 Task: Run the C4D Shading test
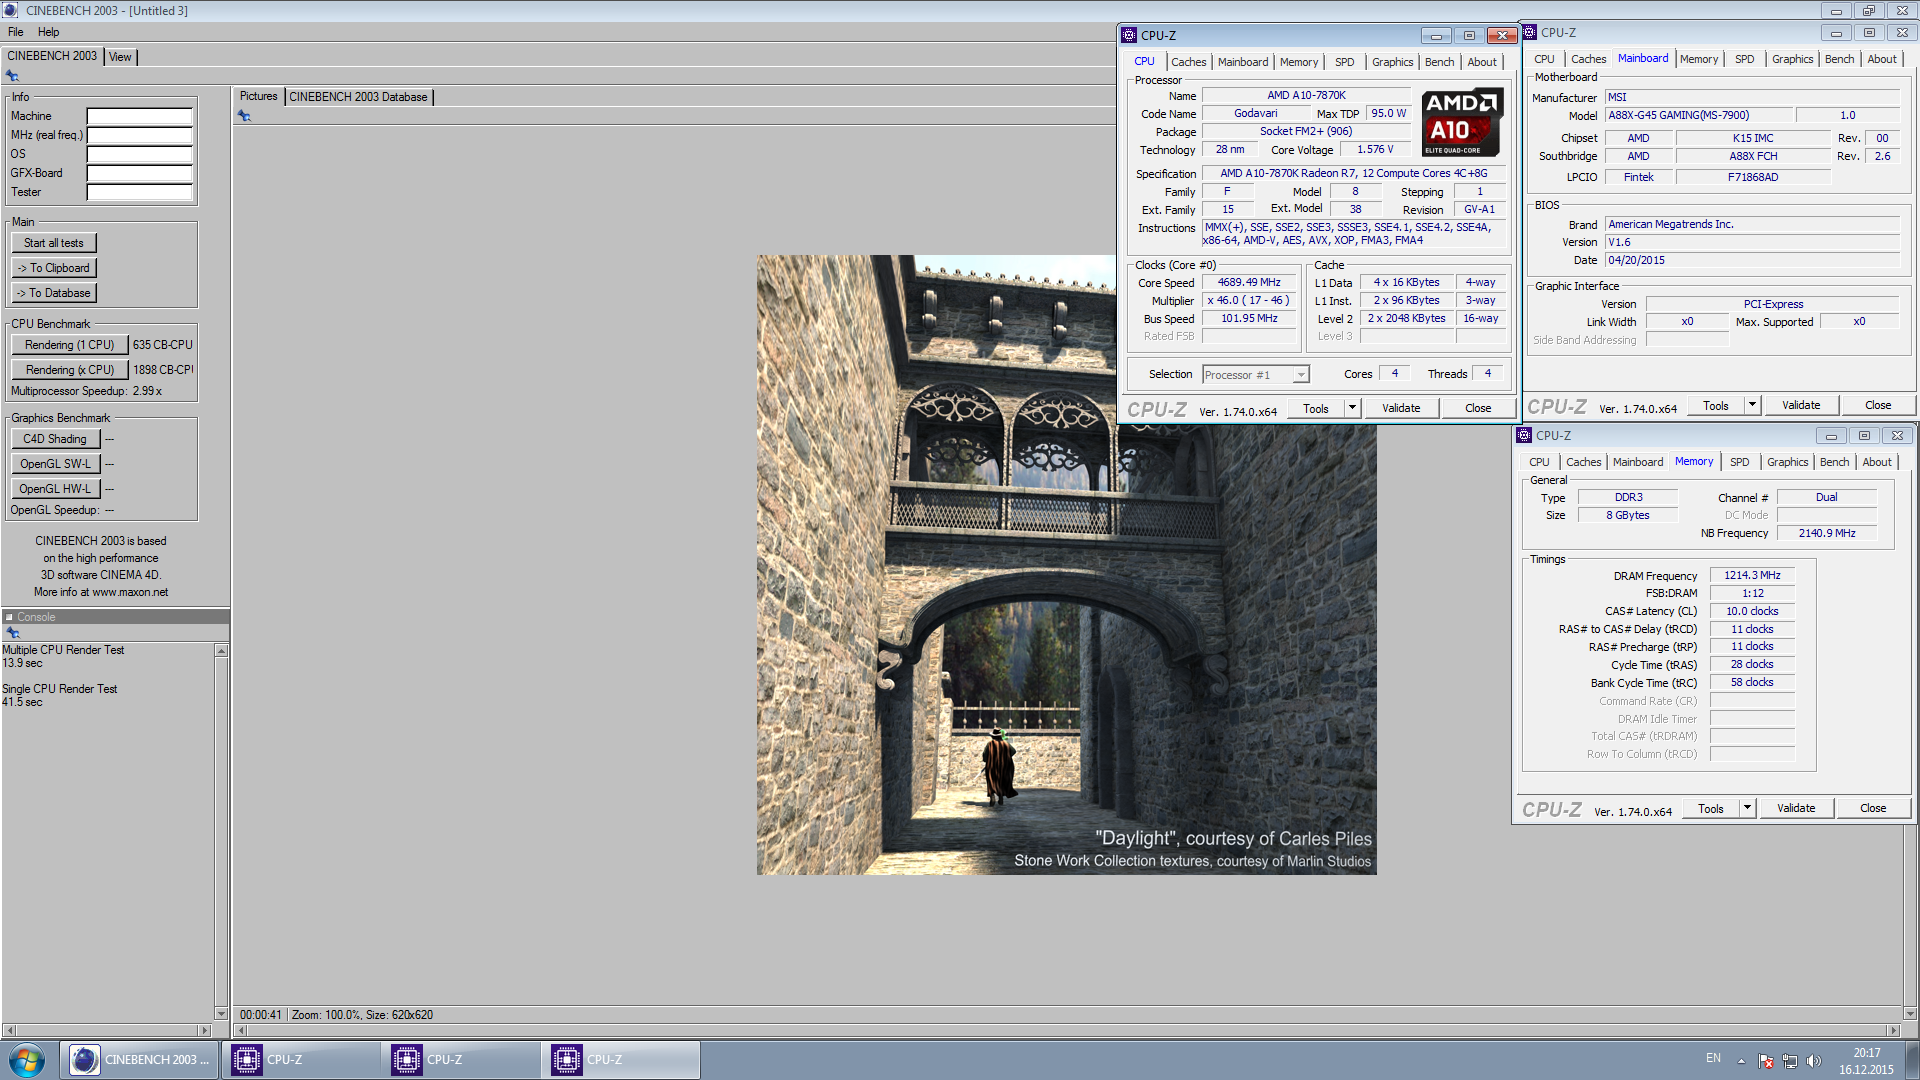(56, 439)
